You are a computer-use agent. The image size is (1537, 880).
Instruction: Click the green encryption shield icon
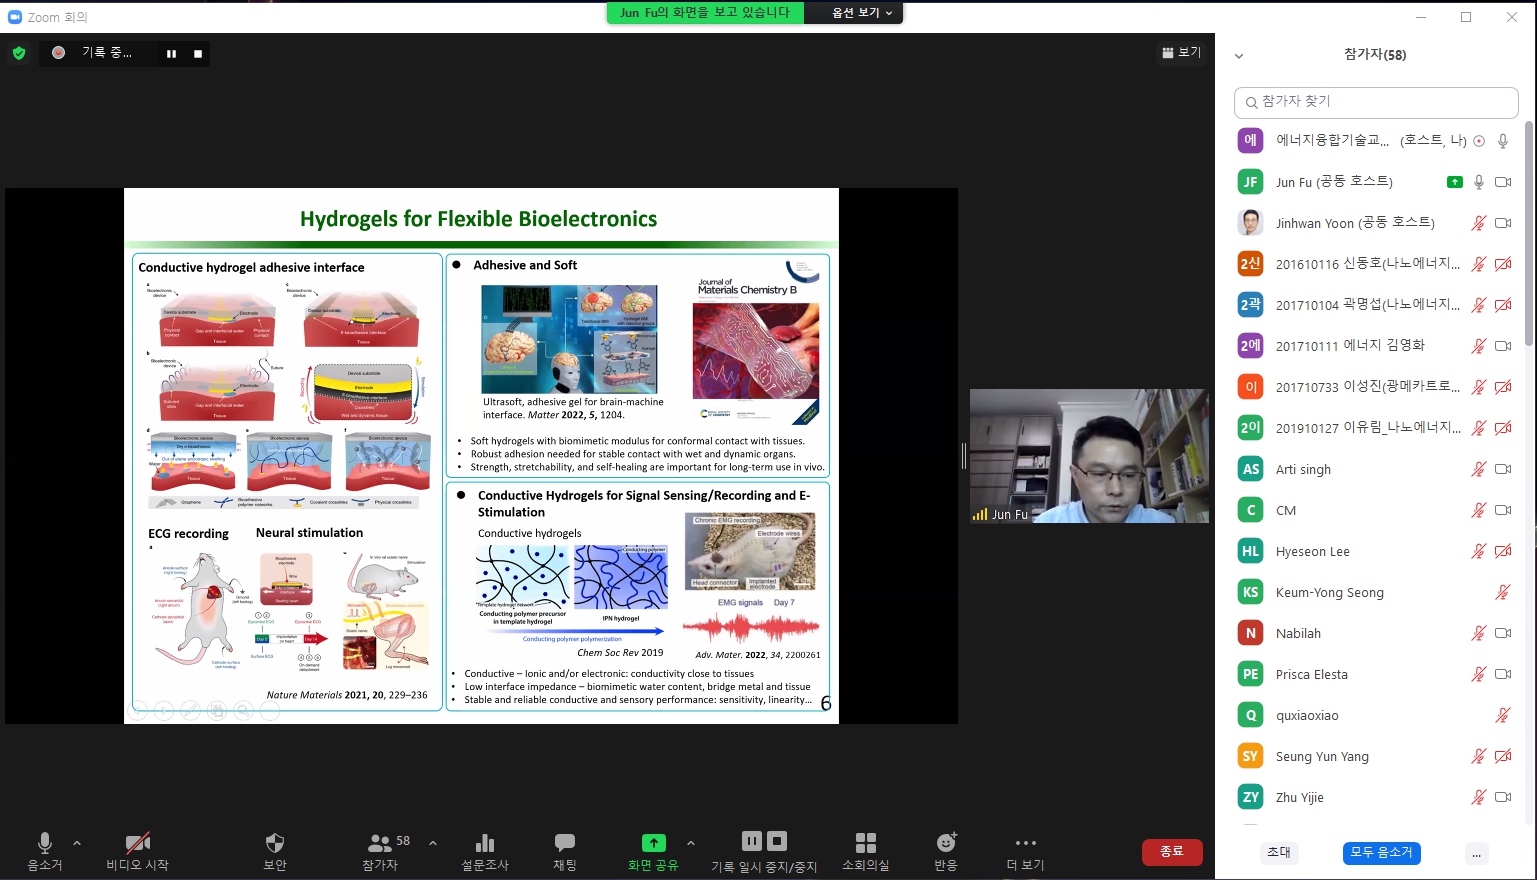point(19,53)
